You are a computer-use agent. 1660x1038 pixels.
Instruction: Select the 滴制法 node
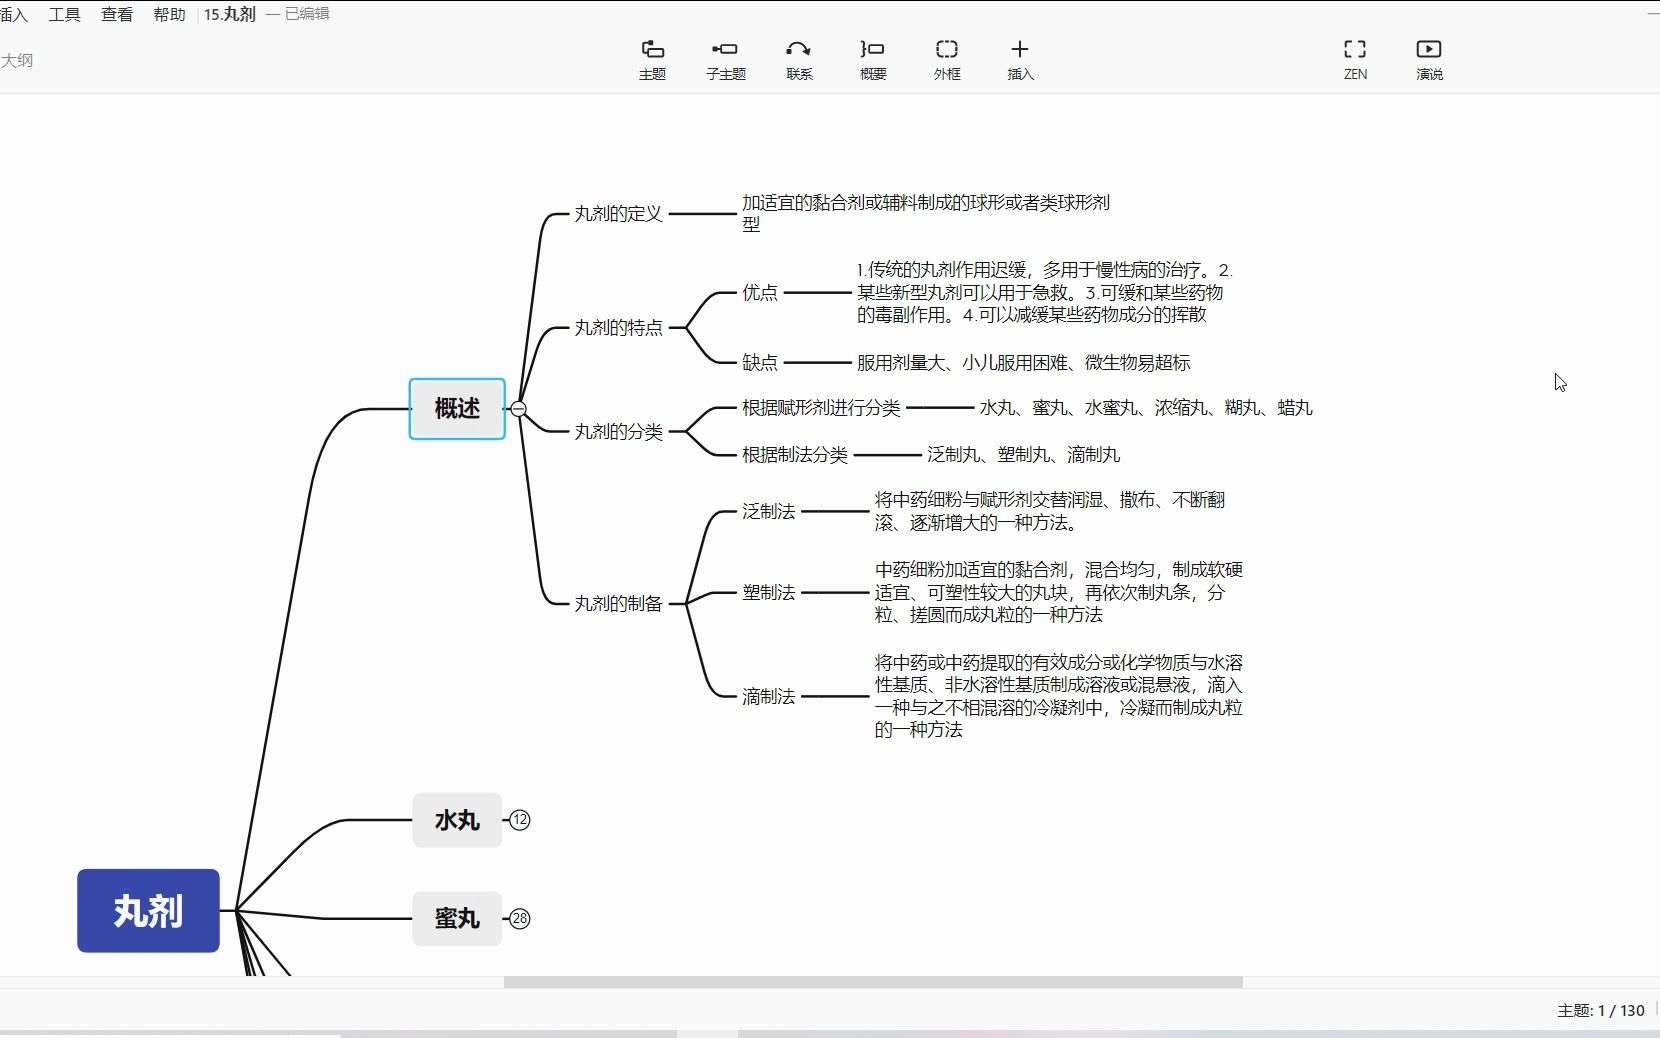tap(768, 697)
